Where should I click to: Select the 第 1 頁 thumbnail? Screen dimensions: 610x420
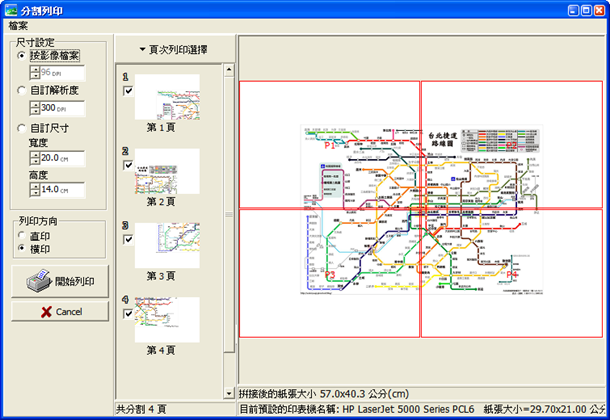click(167, 97)
